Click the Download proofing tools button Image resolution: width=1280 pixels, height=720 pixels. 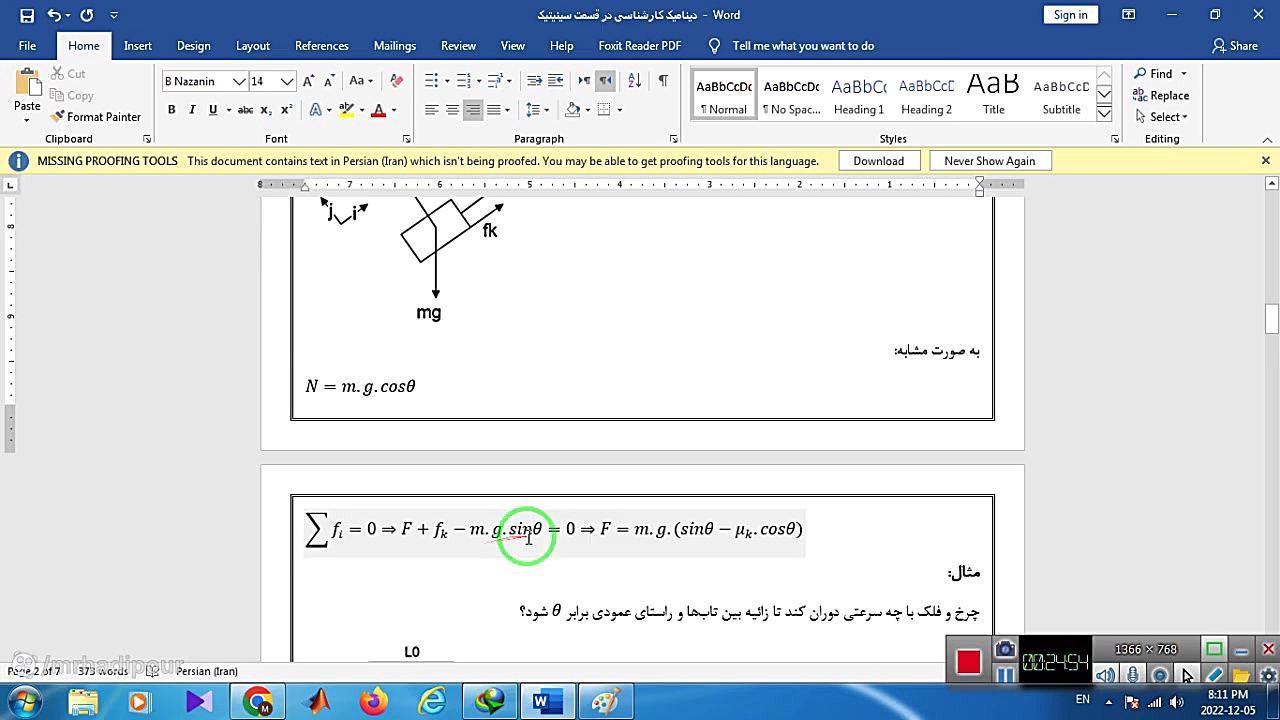[879, 161]
